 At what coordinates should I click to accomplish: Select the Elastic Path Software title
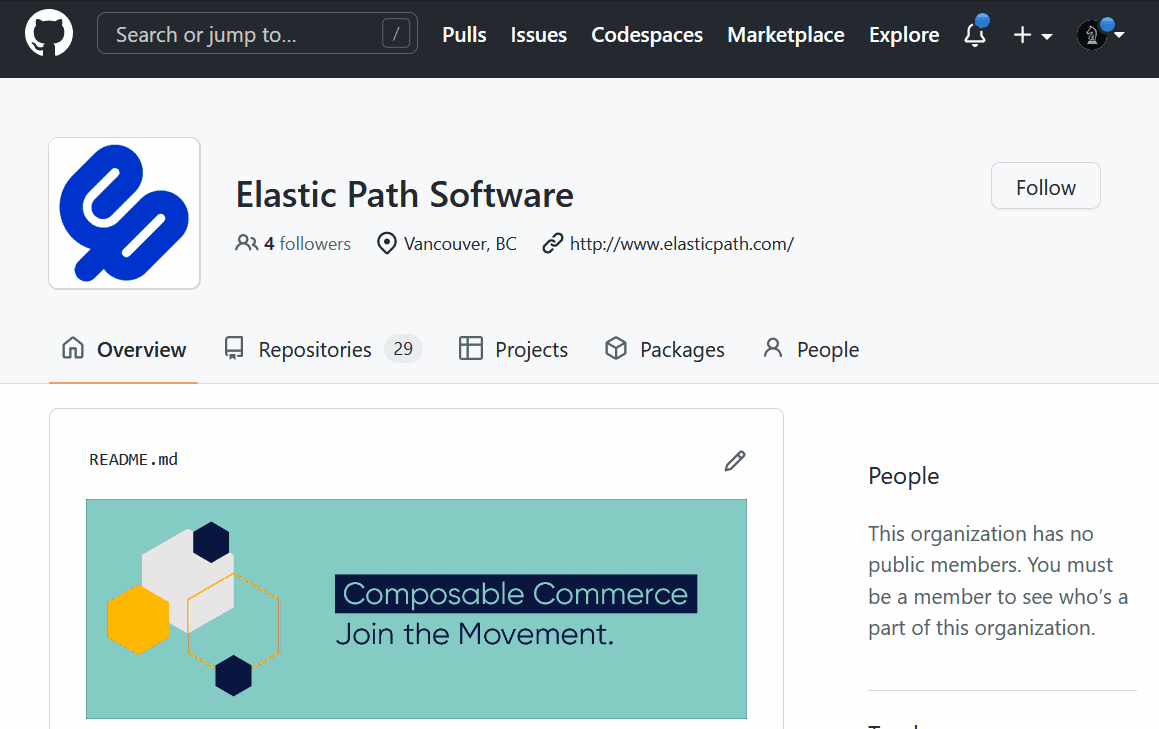[404, 195]
